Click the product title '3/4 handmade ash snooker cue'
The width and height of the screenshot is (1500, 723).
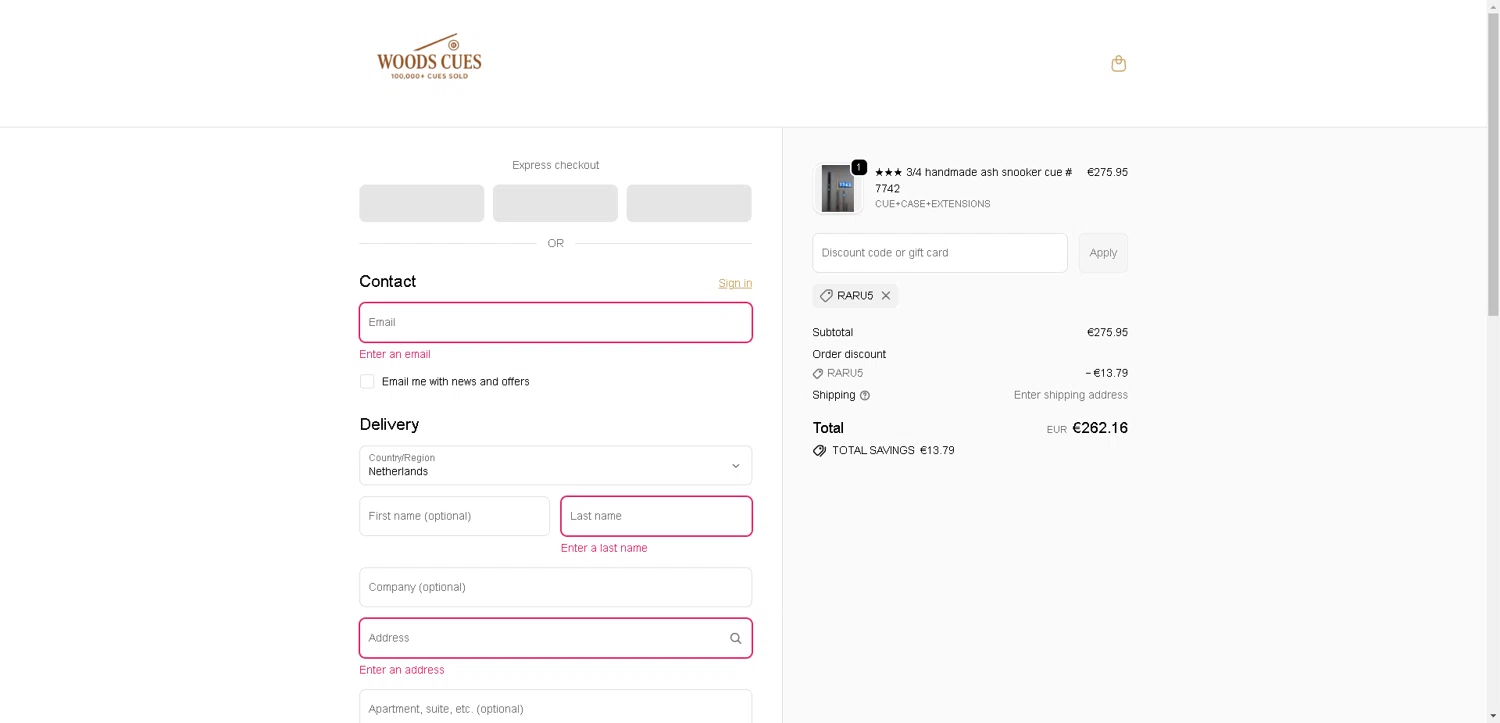(974, 180)
